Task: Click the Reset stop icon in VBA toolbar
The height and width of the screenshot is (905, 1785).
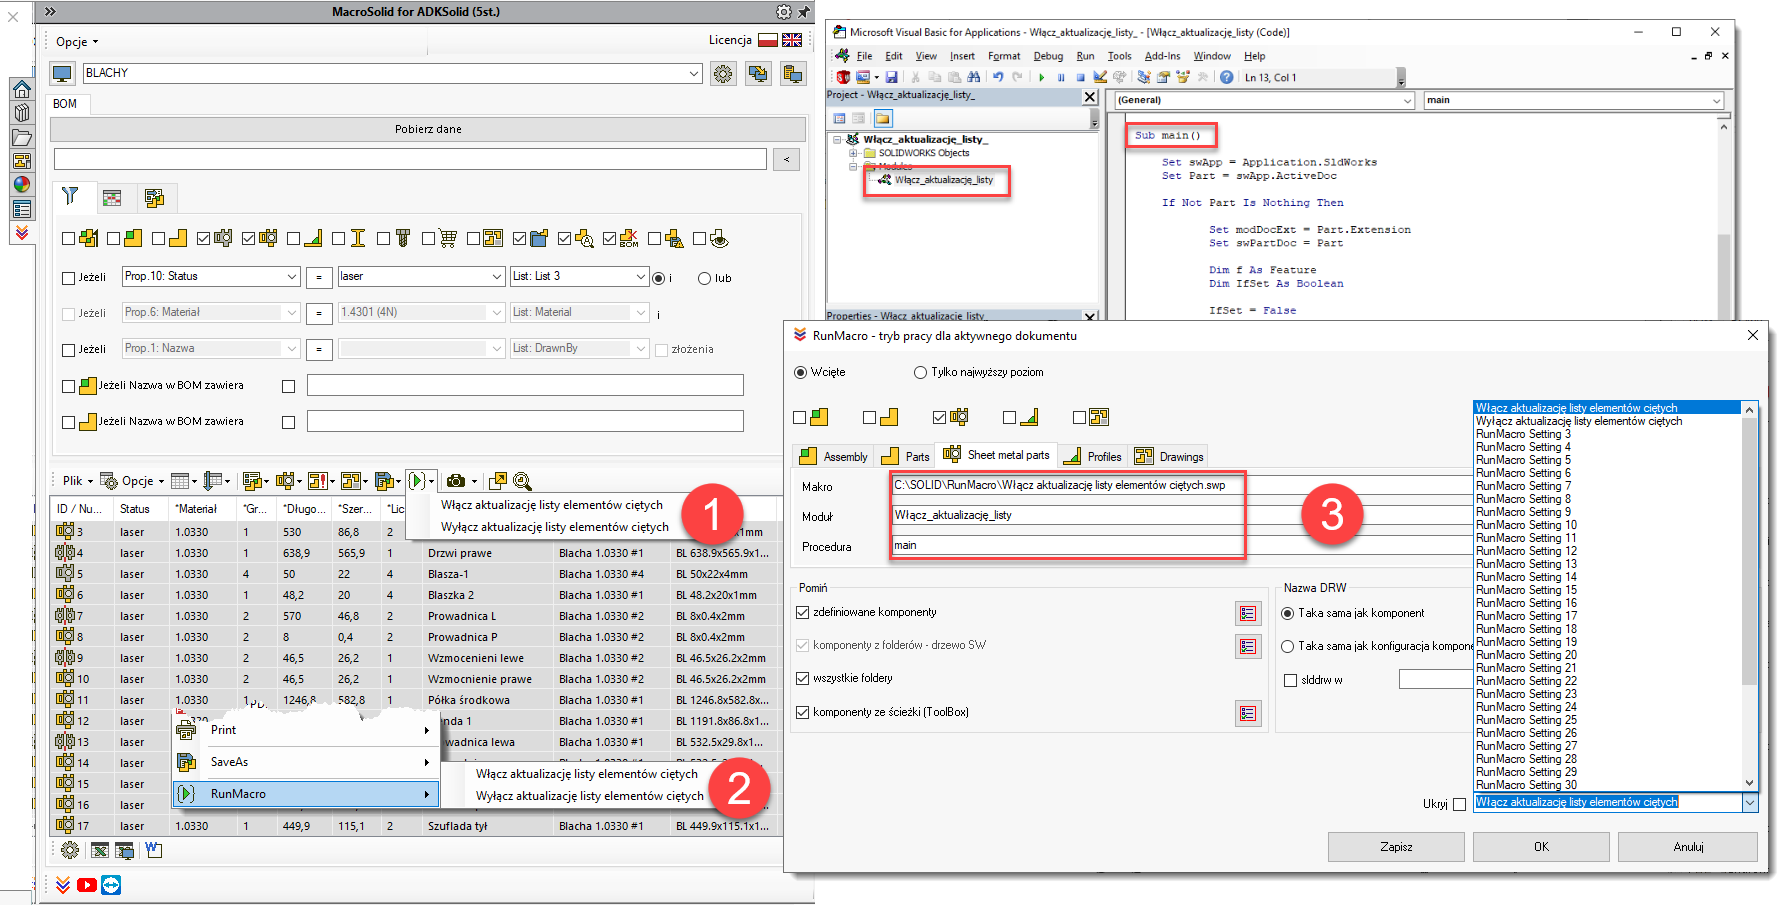Action: [1080, 77]
